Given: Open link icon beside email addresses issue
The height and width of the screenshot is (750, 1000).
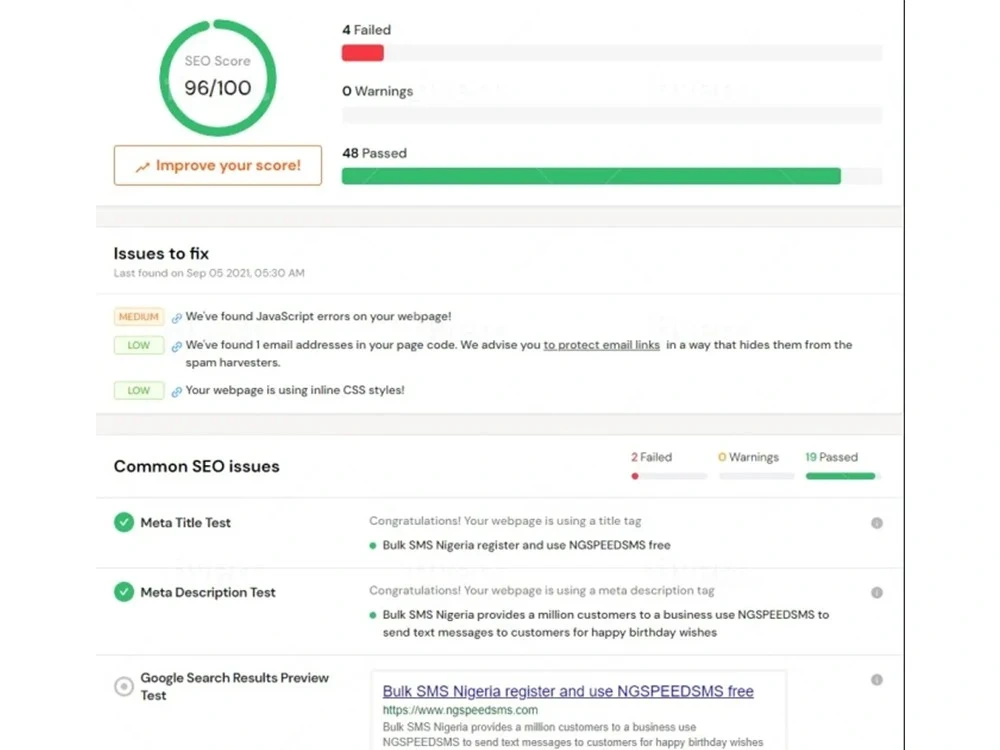Looking at the screenshot, I should point(177,346).
